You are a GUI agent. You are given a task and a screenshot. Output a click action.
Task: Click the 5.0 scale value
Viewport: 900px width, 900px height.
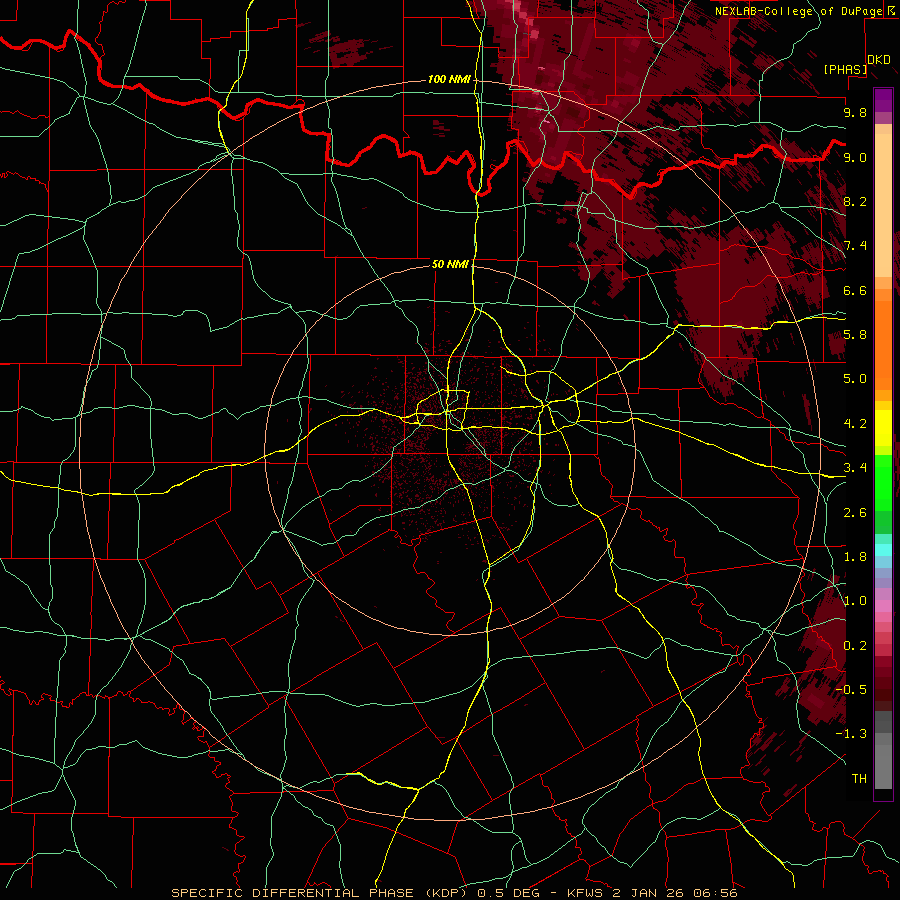click(x=855, y=379)
